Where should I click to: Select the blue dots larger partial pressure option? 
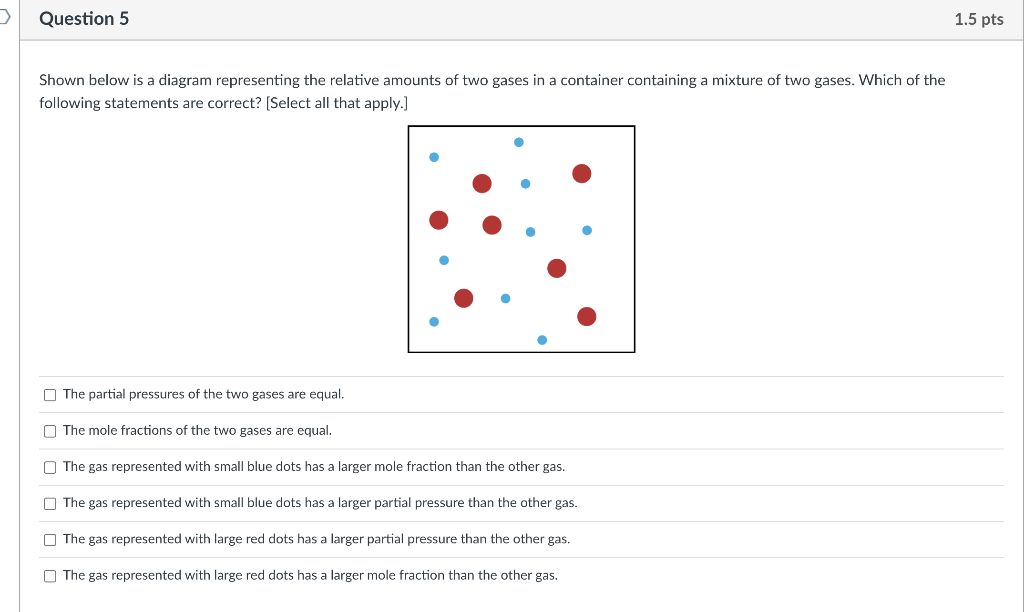[50, 502]
